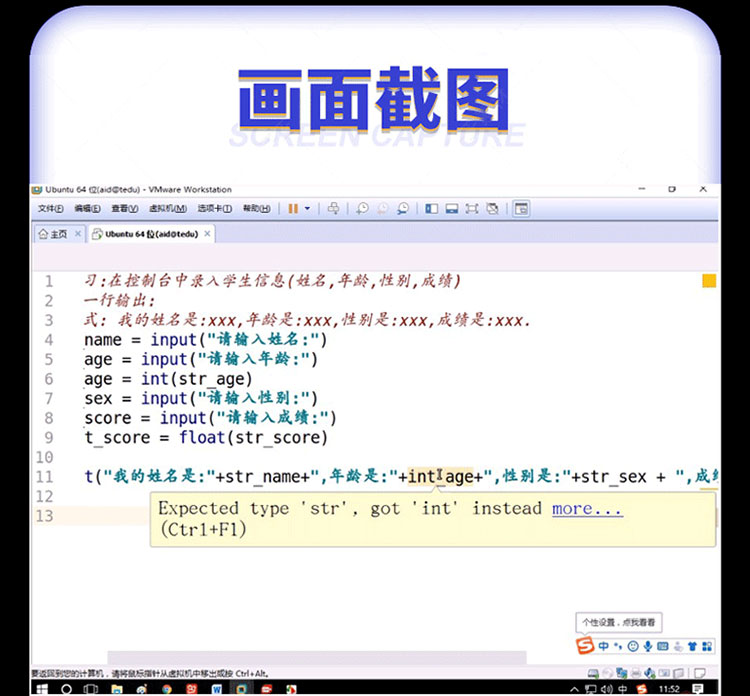750x696 pixels.
Task: Toggle Sogou Chinese/English mode 中 button
Action: pos(603,646)
